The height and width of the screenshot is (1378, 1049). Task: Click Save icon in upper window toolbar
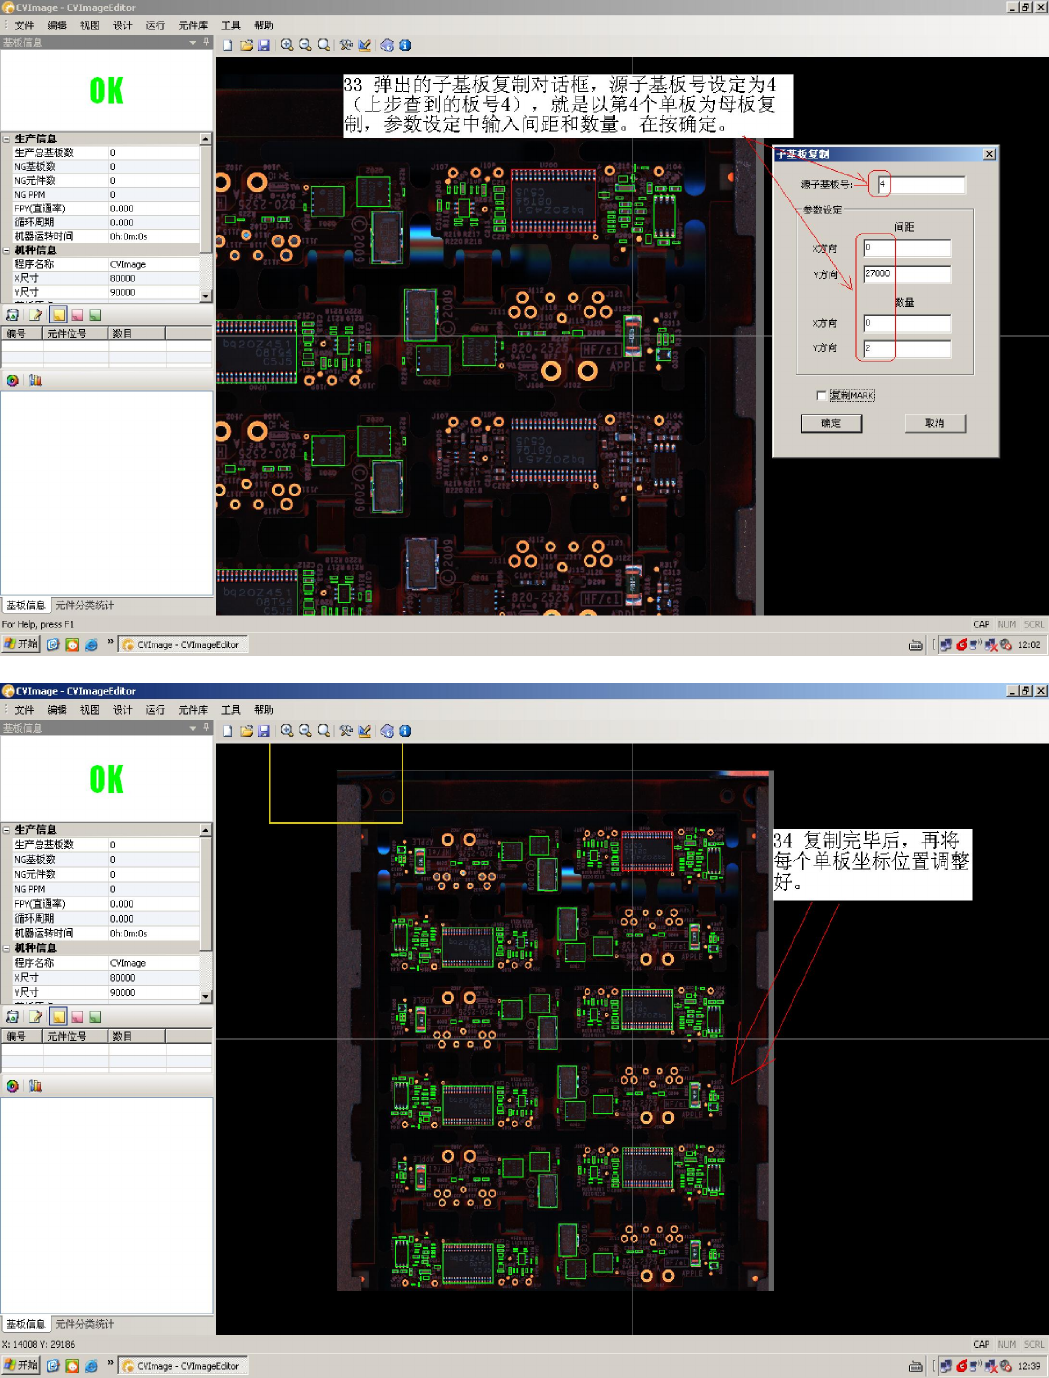264,45
